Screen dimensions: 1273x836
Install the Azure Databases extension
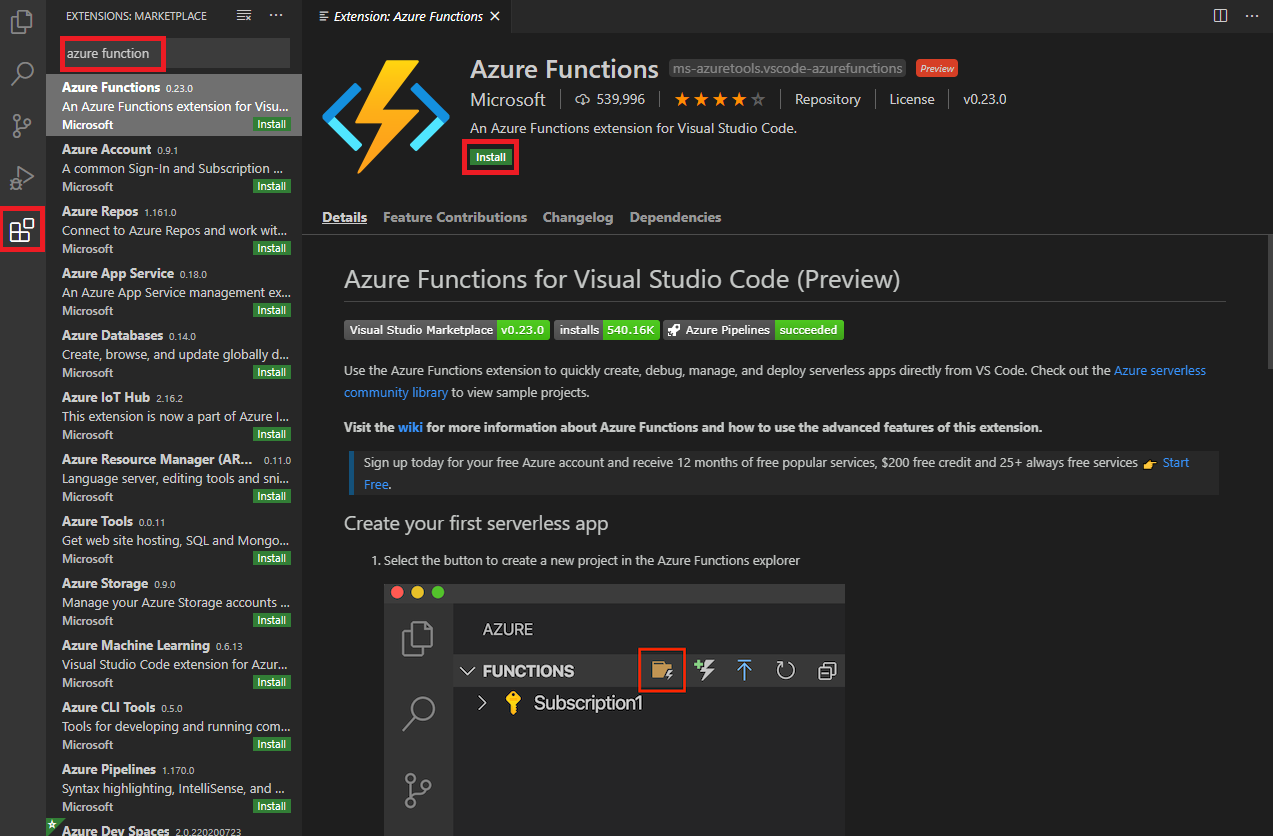(272, 373)
